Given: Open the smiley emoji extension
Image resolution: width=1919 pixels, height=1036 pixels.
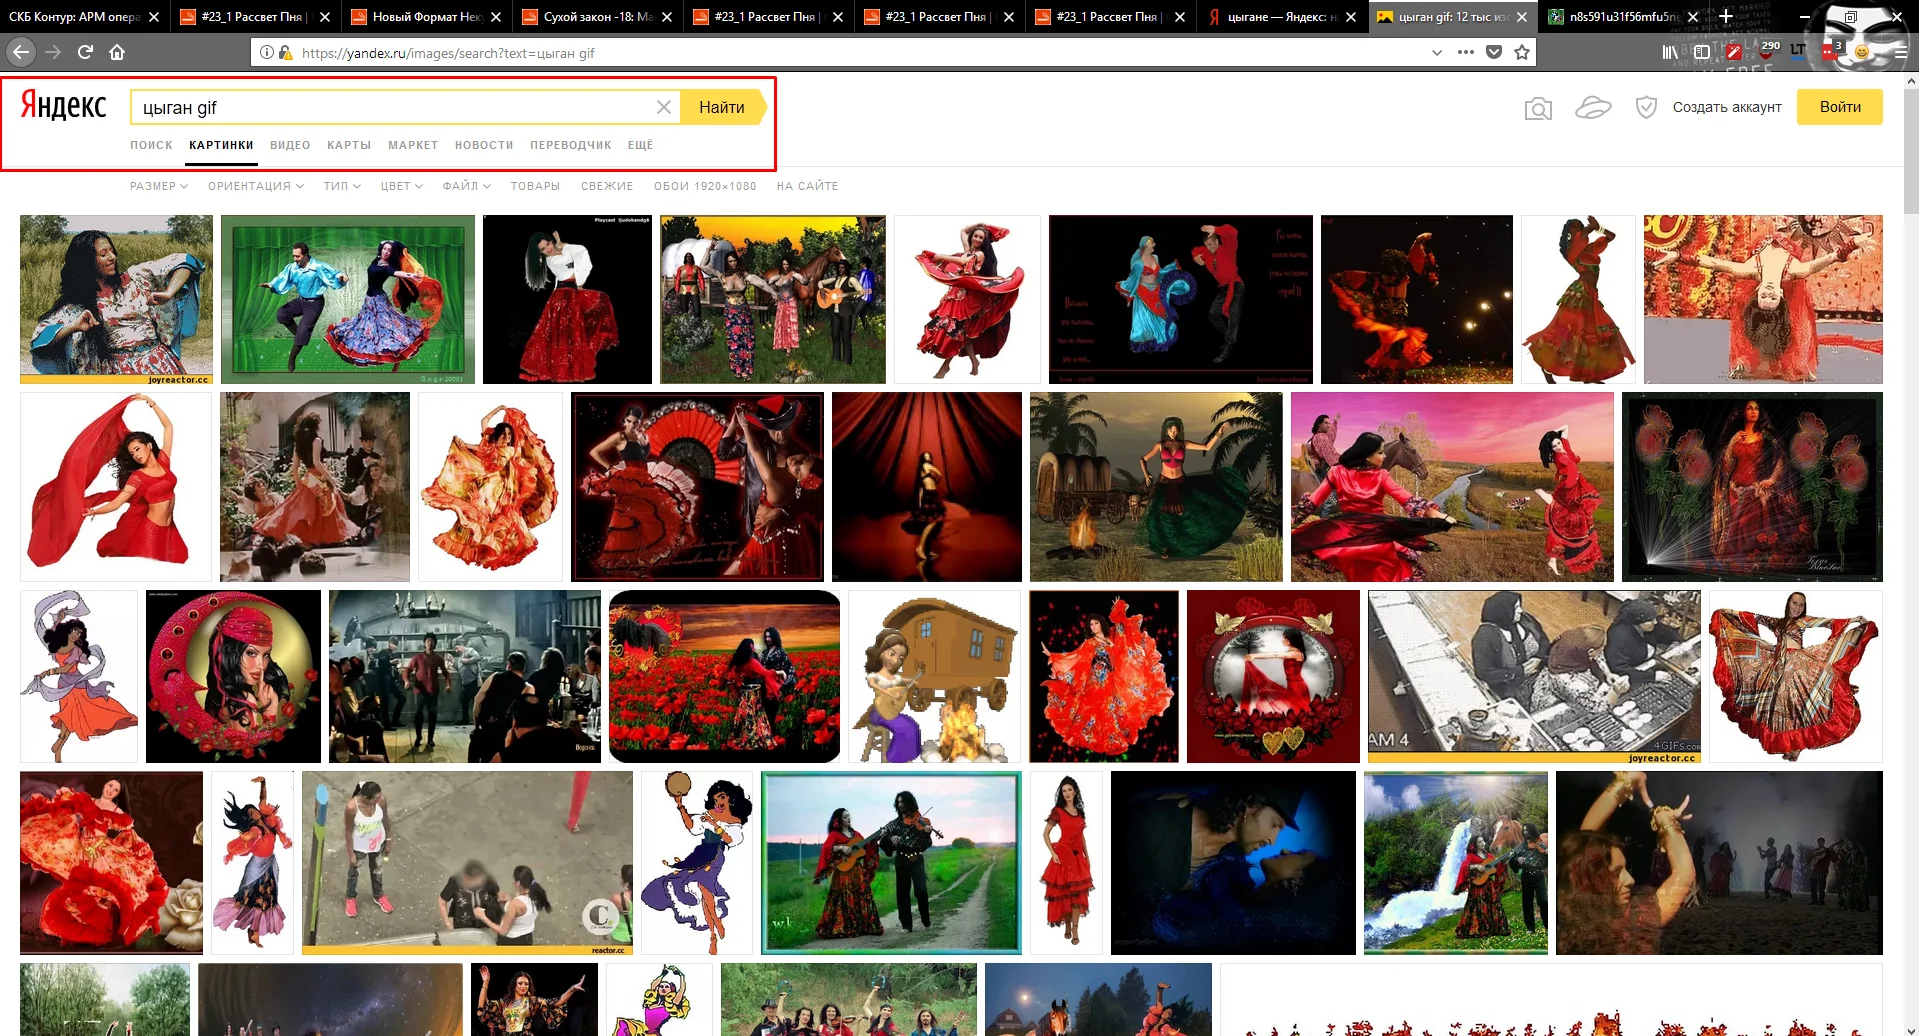Looking at the screenshot, I should coord(1861,52).
